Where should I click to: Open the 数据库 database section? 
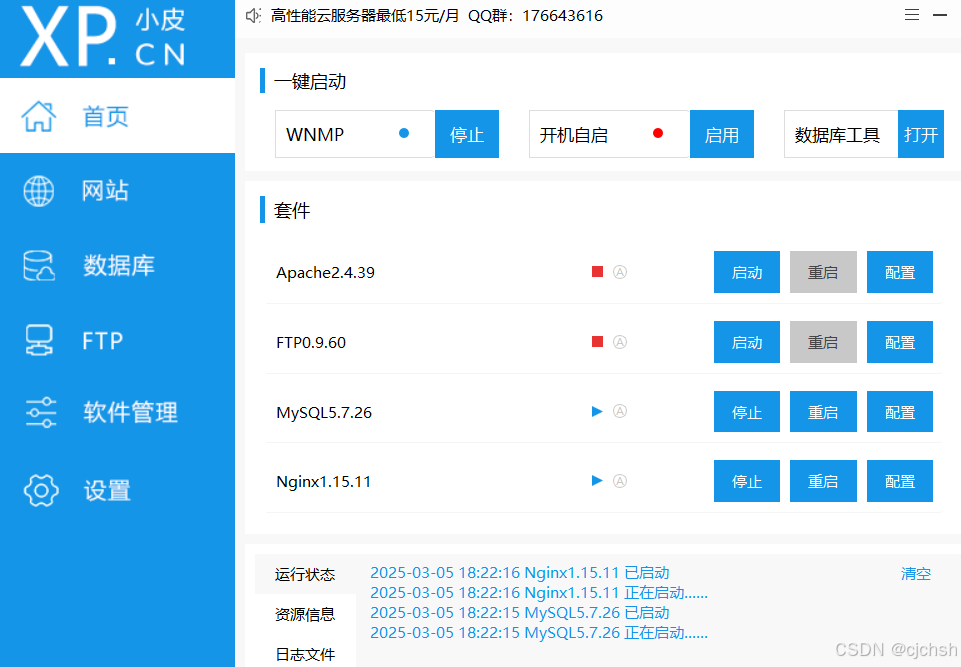click(117, 265)
